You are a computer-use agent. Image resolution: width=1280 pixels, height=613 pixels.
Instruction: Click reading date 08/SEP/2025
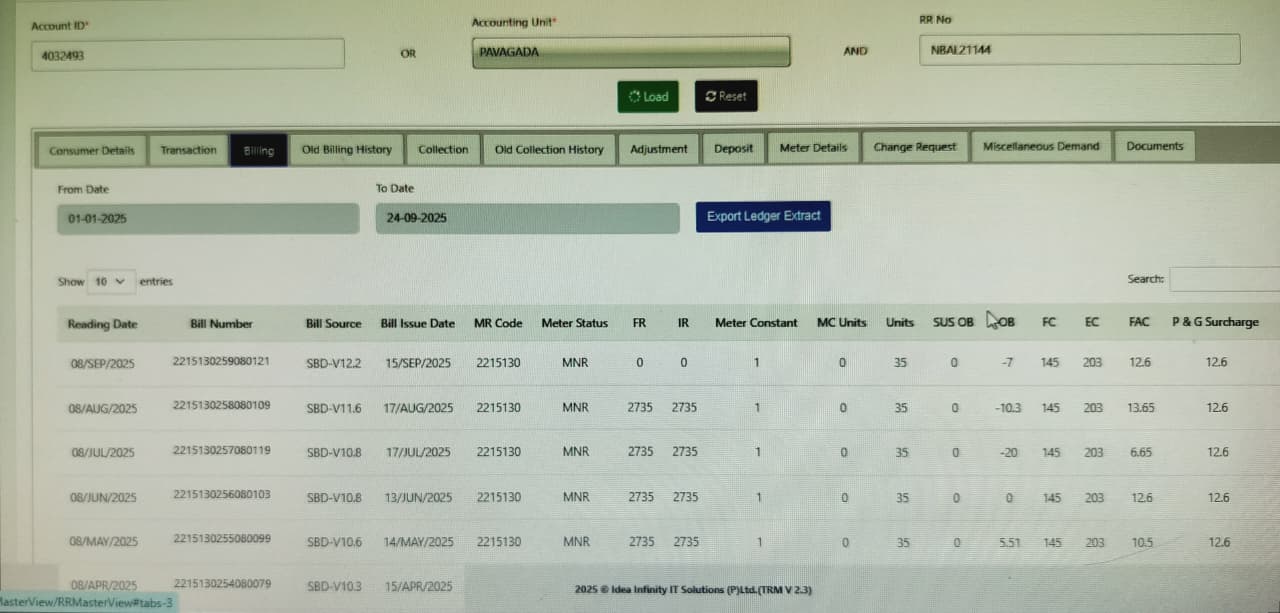click(x=102, y=364)
